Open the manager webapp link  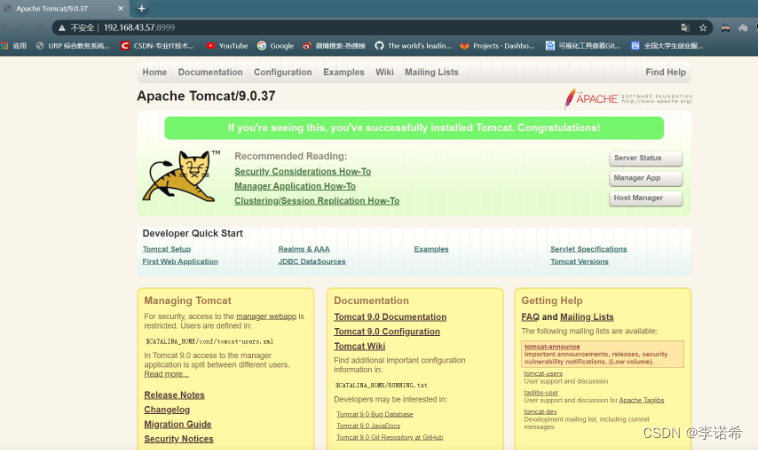click(x=266, y=316)
